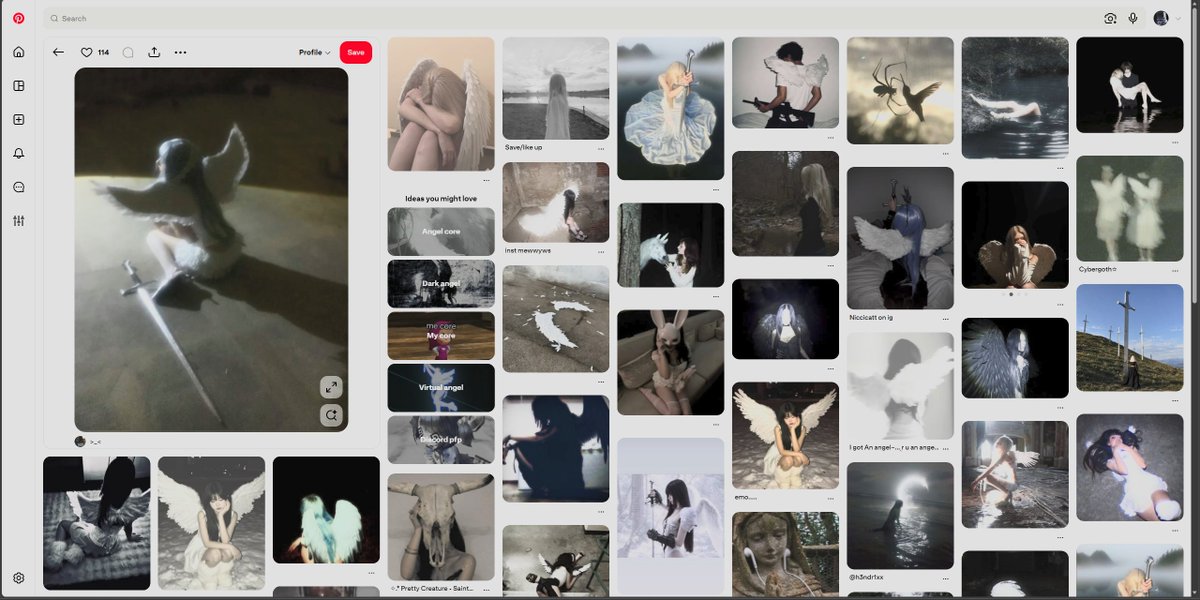Open the pin captioned Save/like up
This screenshot has width=1200, height=600.
pos(556,88)
